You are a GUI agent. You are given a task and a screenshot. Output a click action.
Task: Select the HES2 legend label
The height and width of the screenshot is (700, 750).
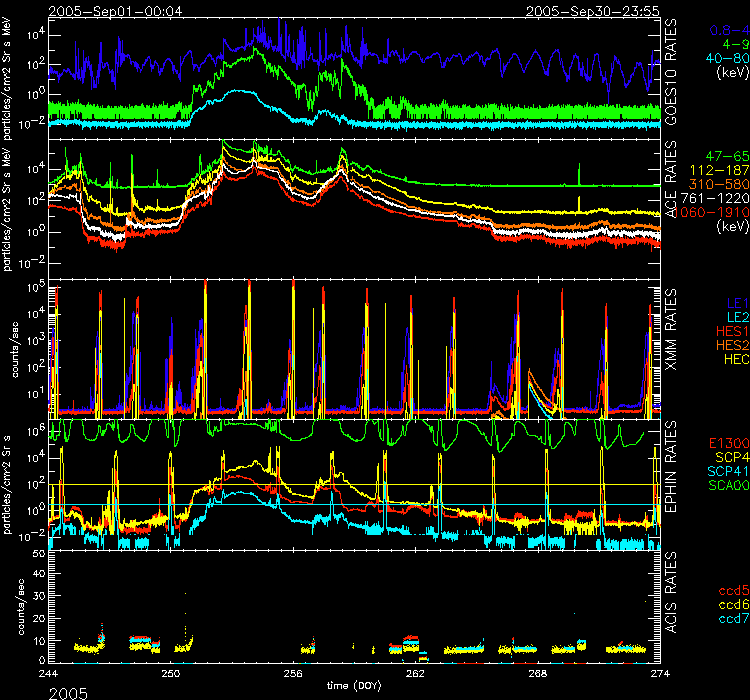point(724,342)
